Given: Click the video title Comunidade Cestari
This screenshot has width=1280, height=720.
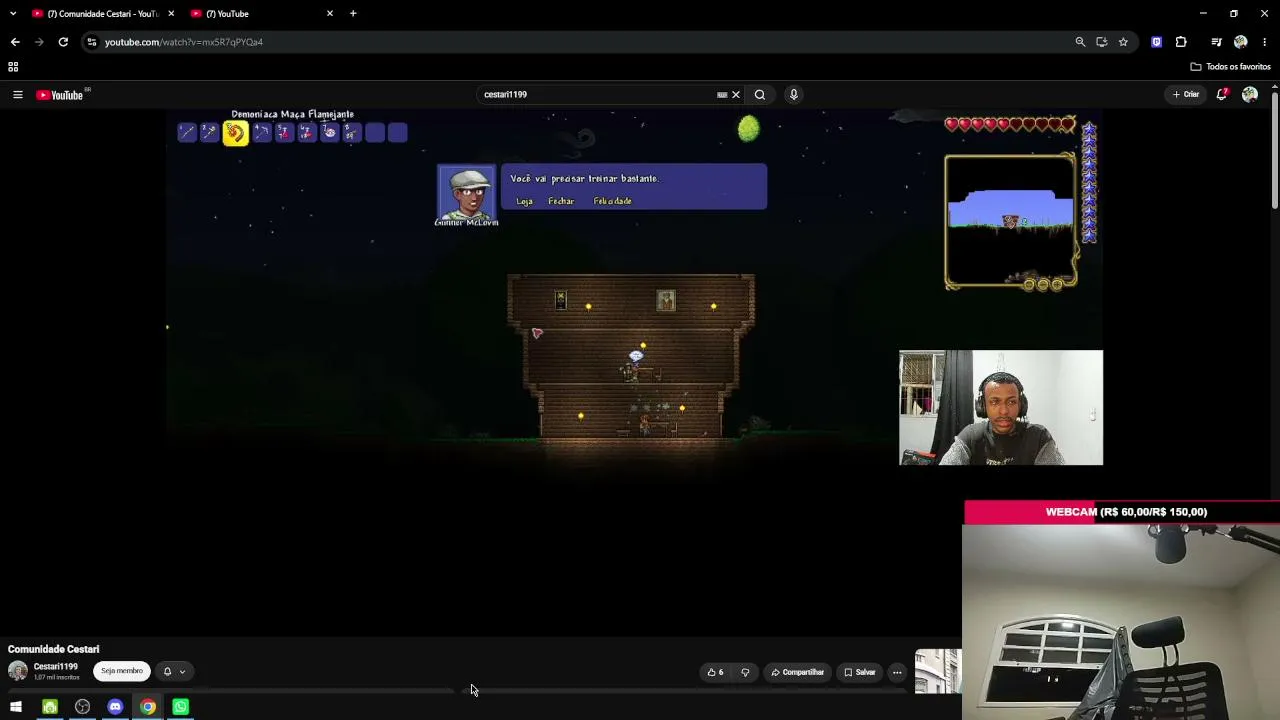Looking at the screenshot, I should point(54,649).
